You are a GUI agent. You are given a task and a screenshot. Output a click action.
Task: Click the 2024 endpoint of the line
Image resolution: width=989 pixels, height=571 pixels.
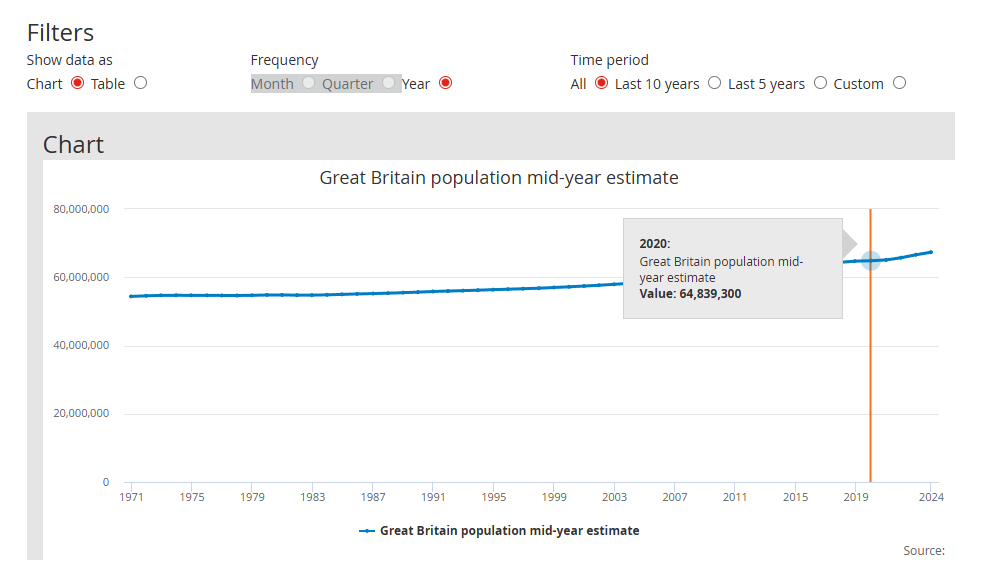931,252
